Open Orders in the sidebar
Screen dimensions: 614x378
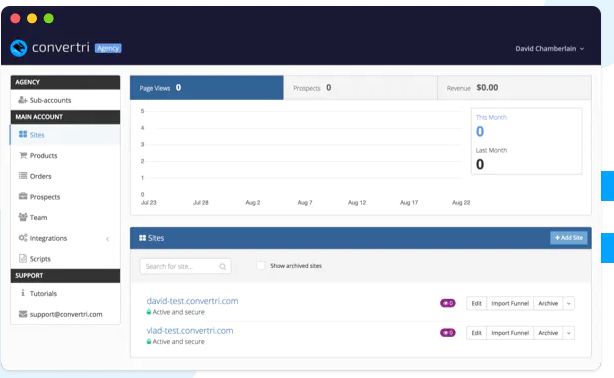click(65, 176)
